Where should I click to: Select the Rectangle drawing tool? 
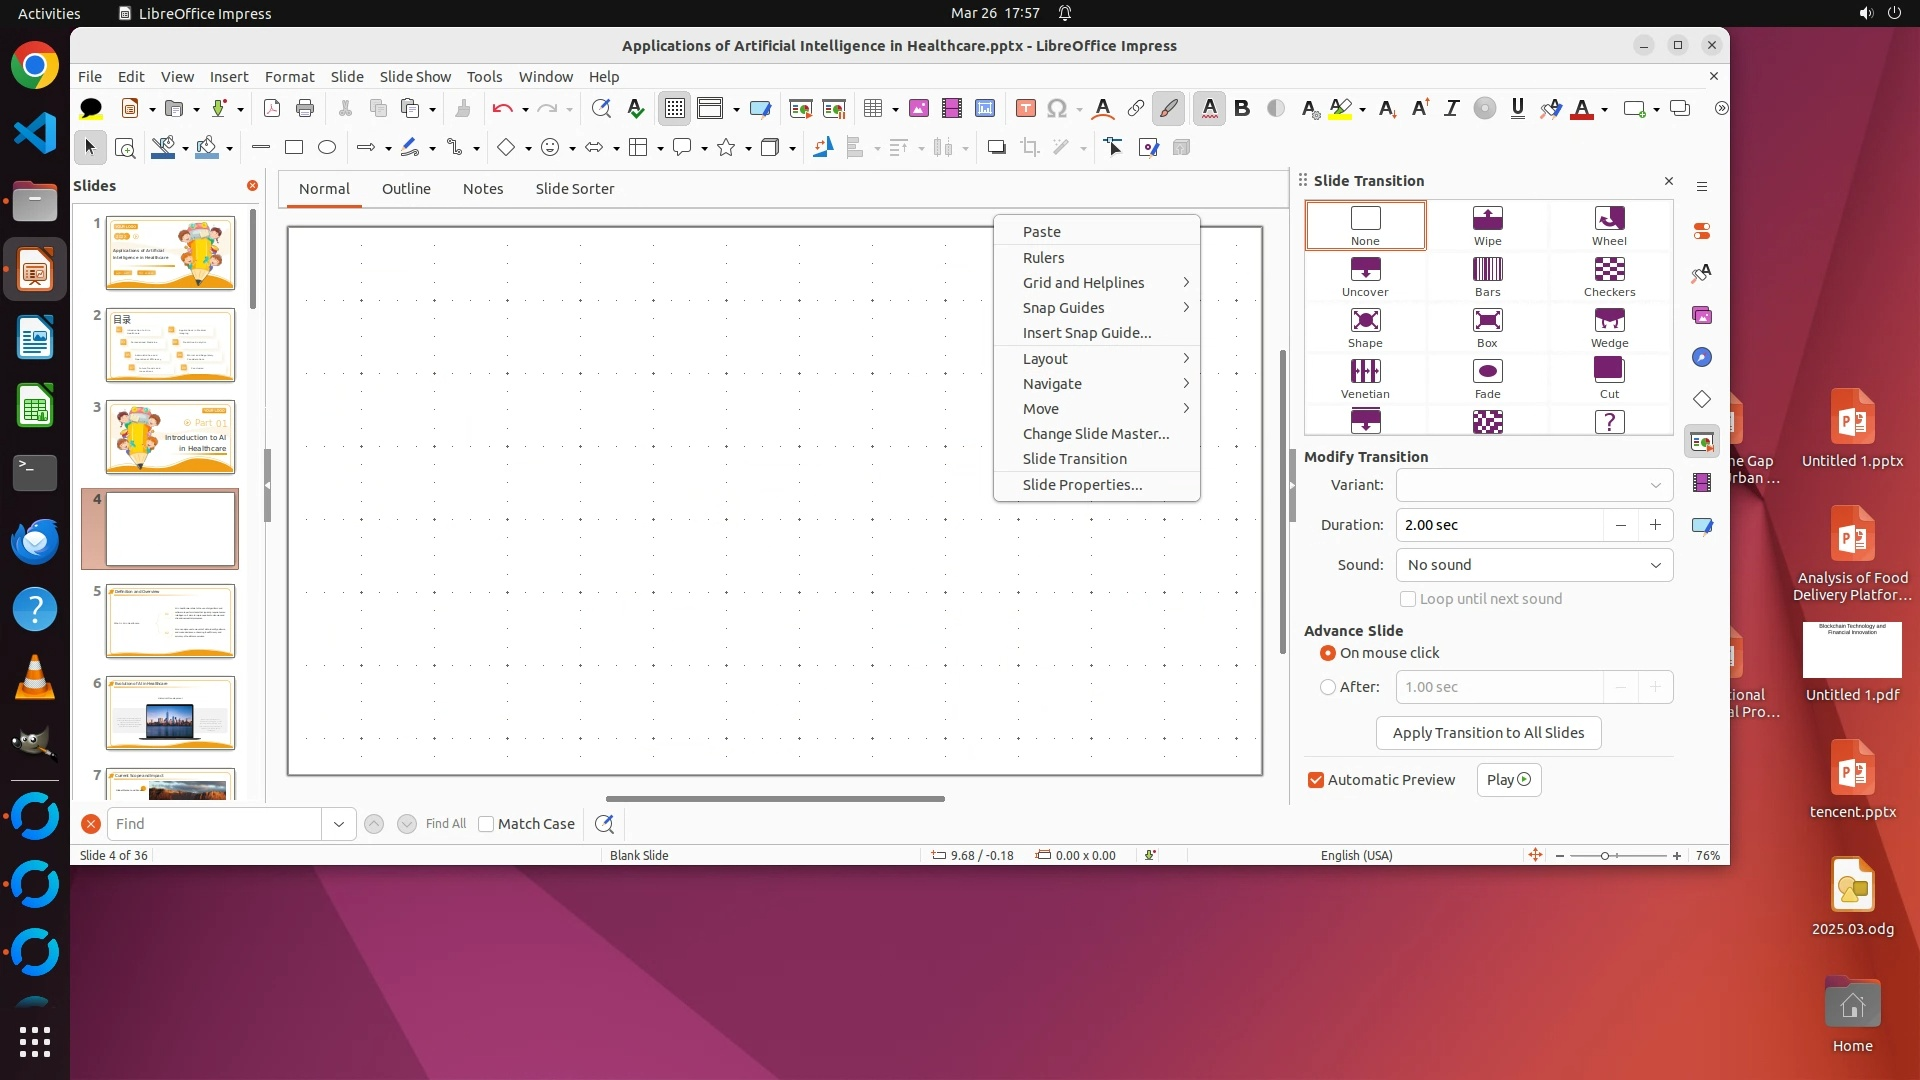coord(294,147)
